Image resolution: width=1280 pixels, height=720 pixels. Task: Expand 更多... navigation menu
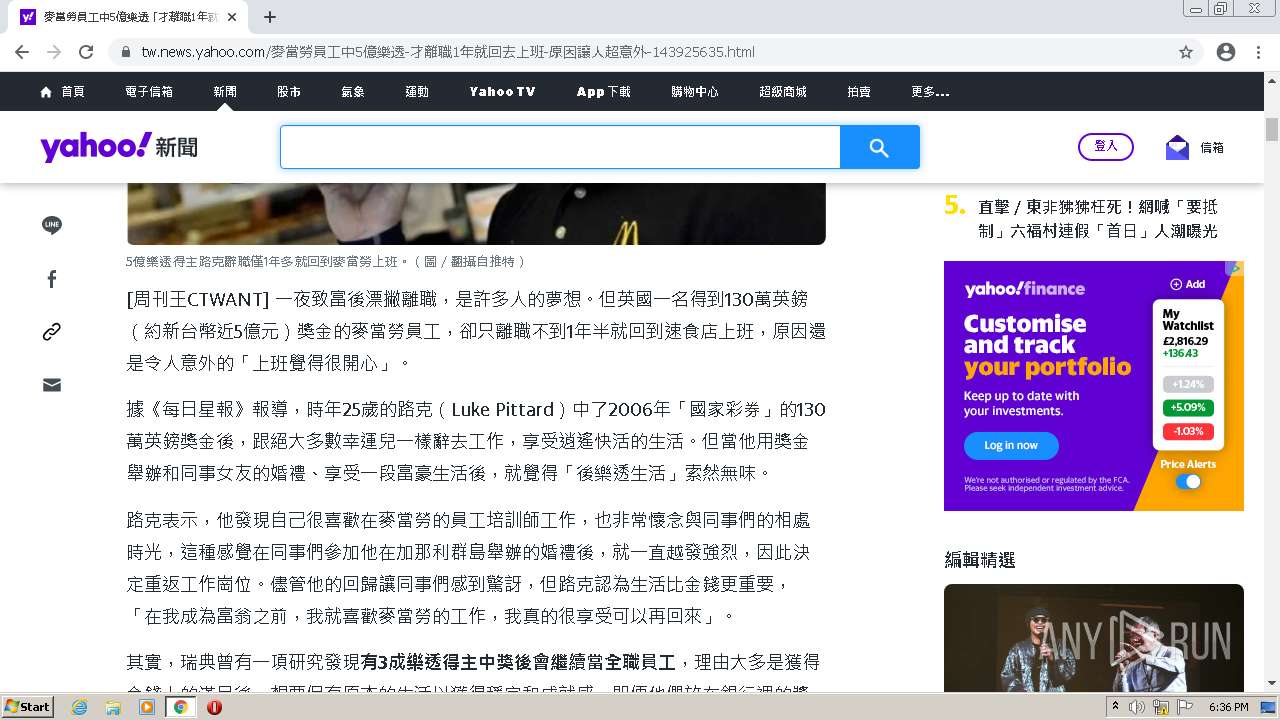pyautogui.click(x=930, y=91)
